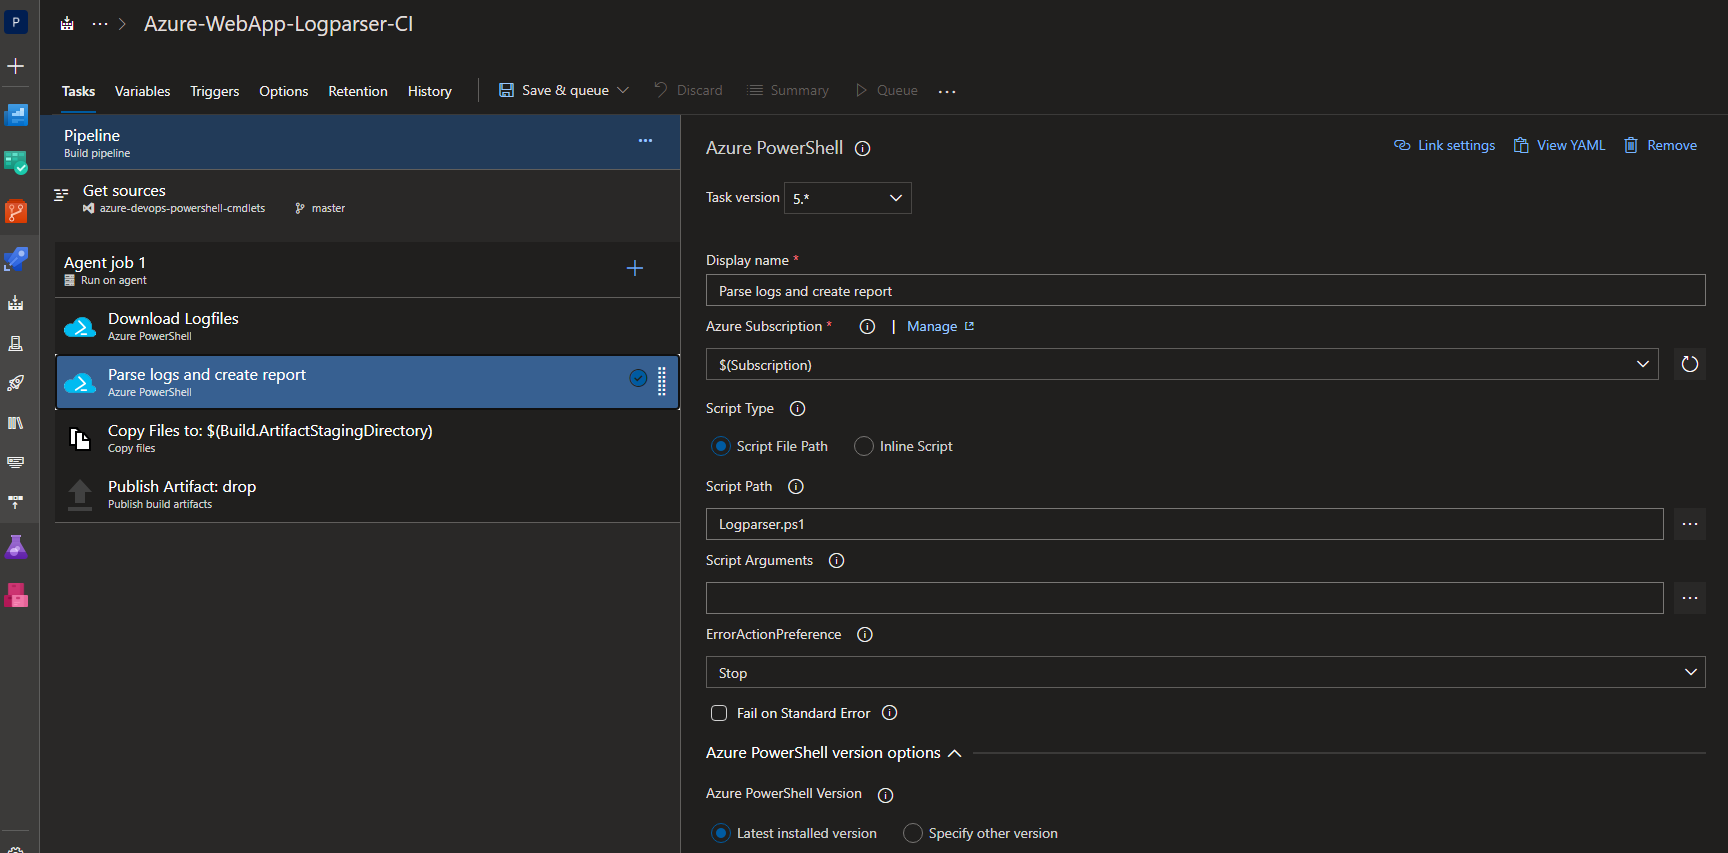Open Boards in the left sidebar
Screen dimensions: 1728x853
click(x=15, y=162)
